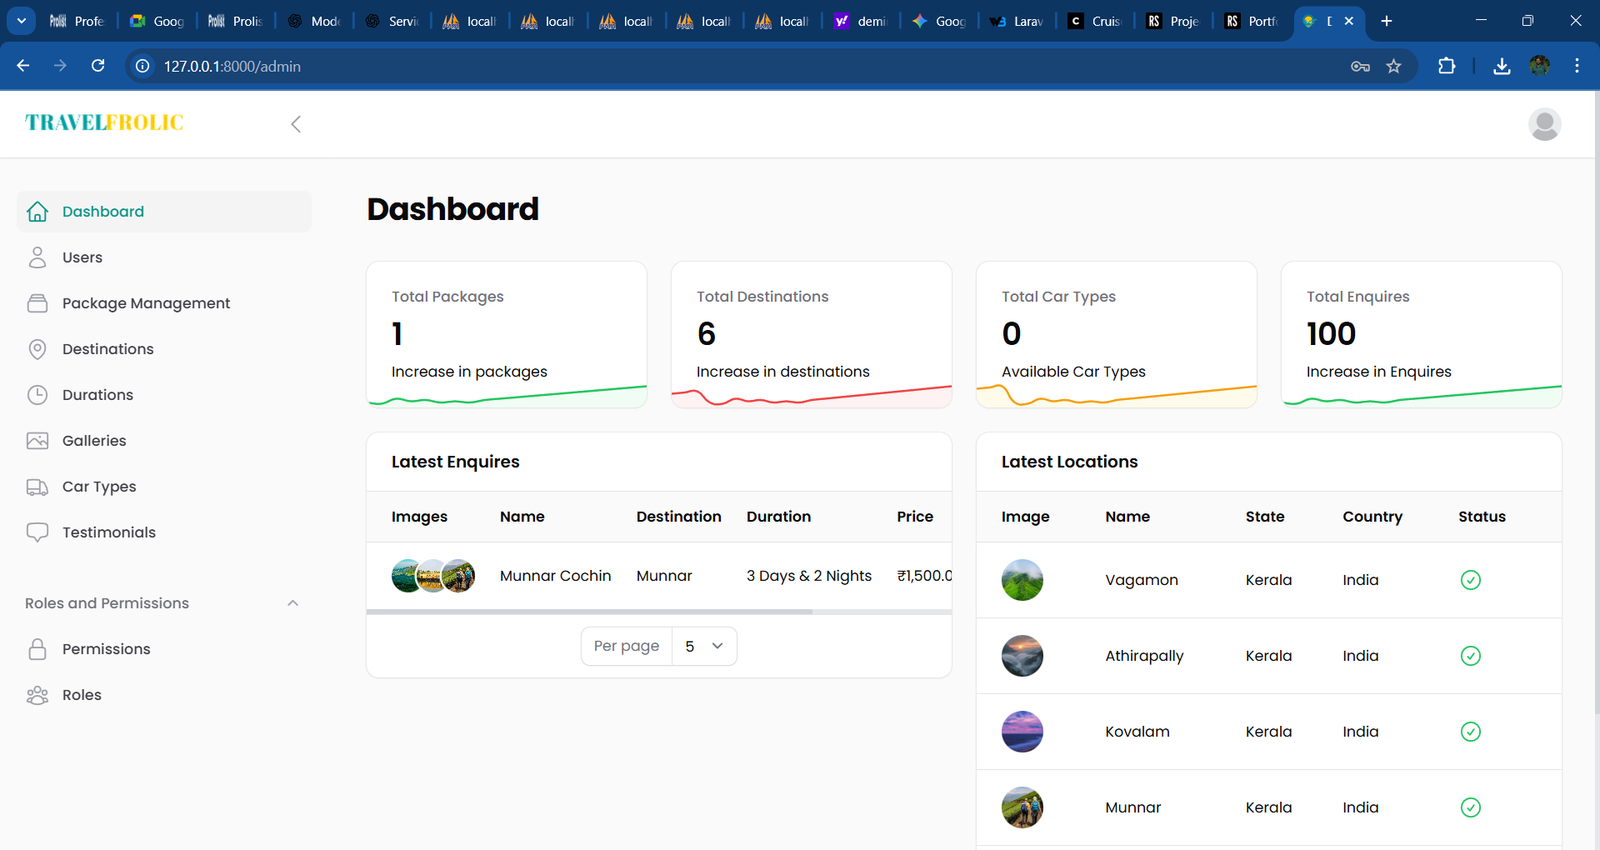Open the Galleries image icon
Screen dimensions: 1600x850
point(37,441)
